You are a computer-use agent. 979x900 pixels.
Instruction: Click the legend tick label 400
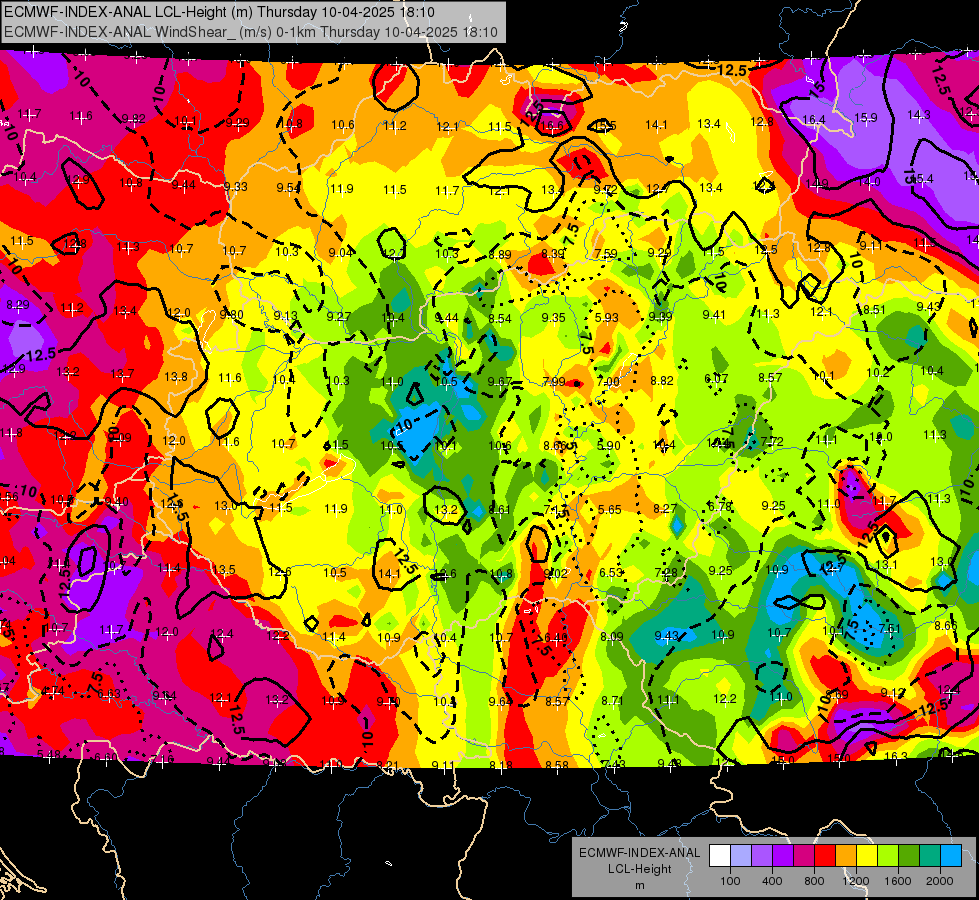[772, 881]
